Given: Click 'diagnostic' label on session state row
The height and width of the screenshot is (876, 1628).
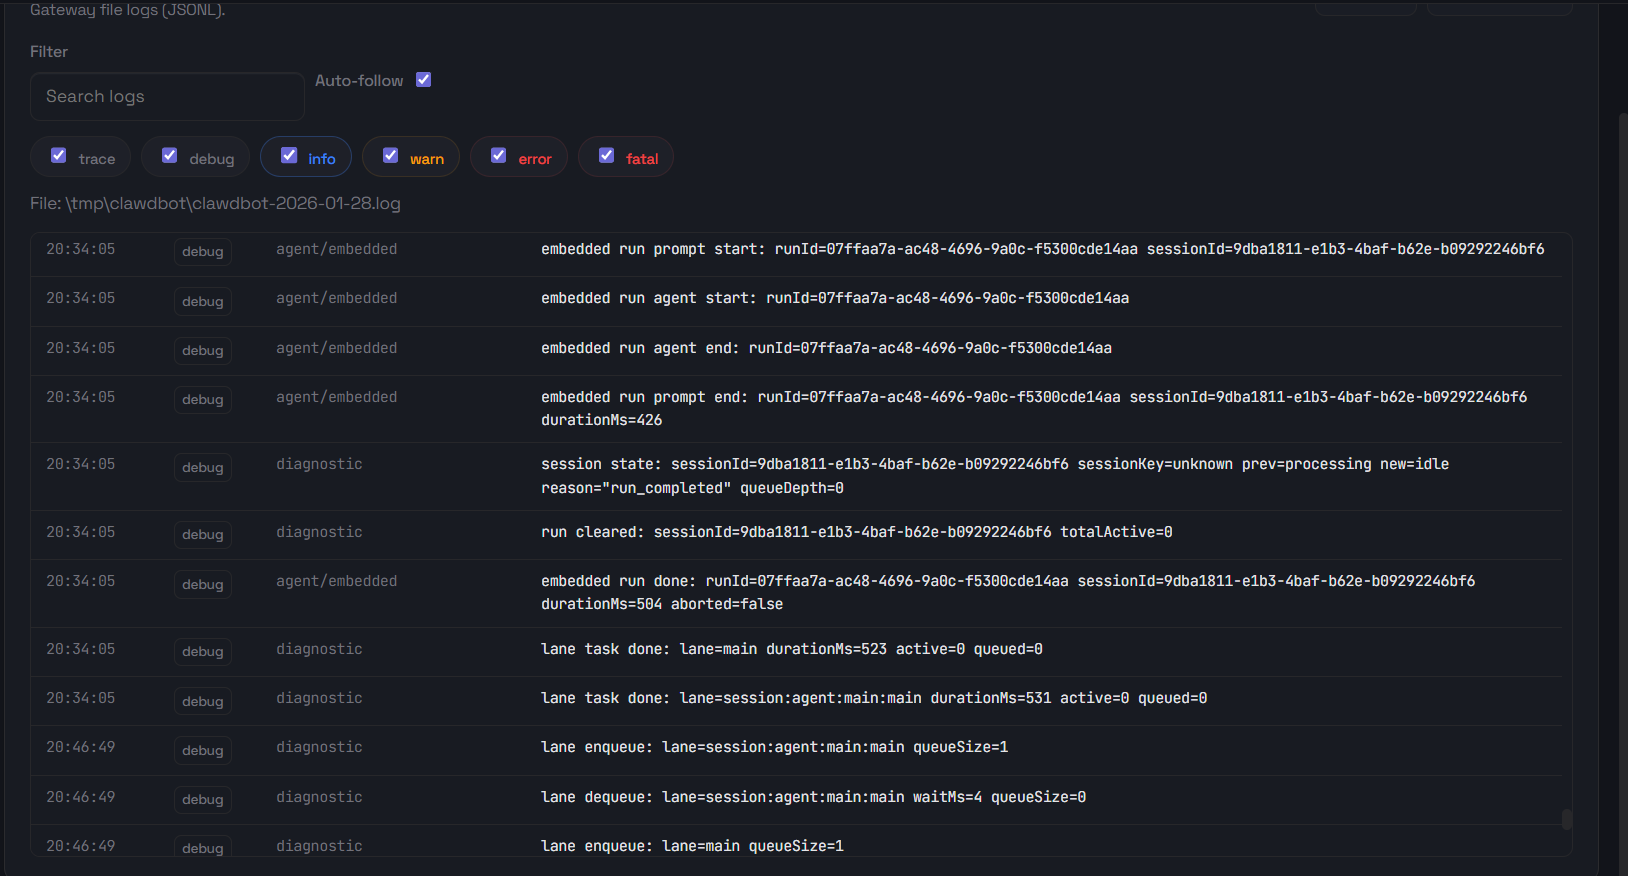Looking at the screenshot, I should coord(319,464).
